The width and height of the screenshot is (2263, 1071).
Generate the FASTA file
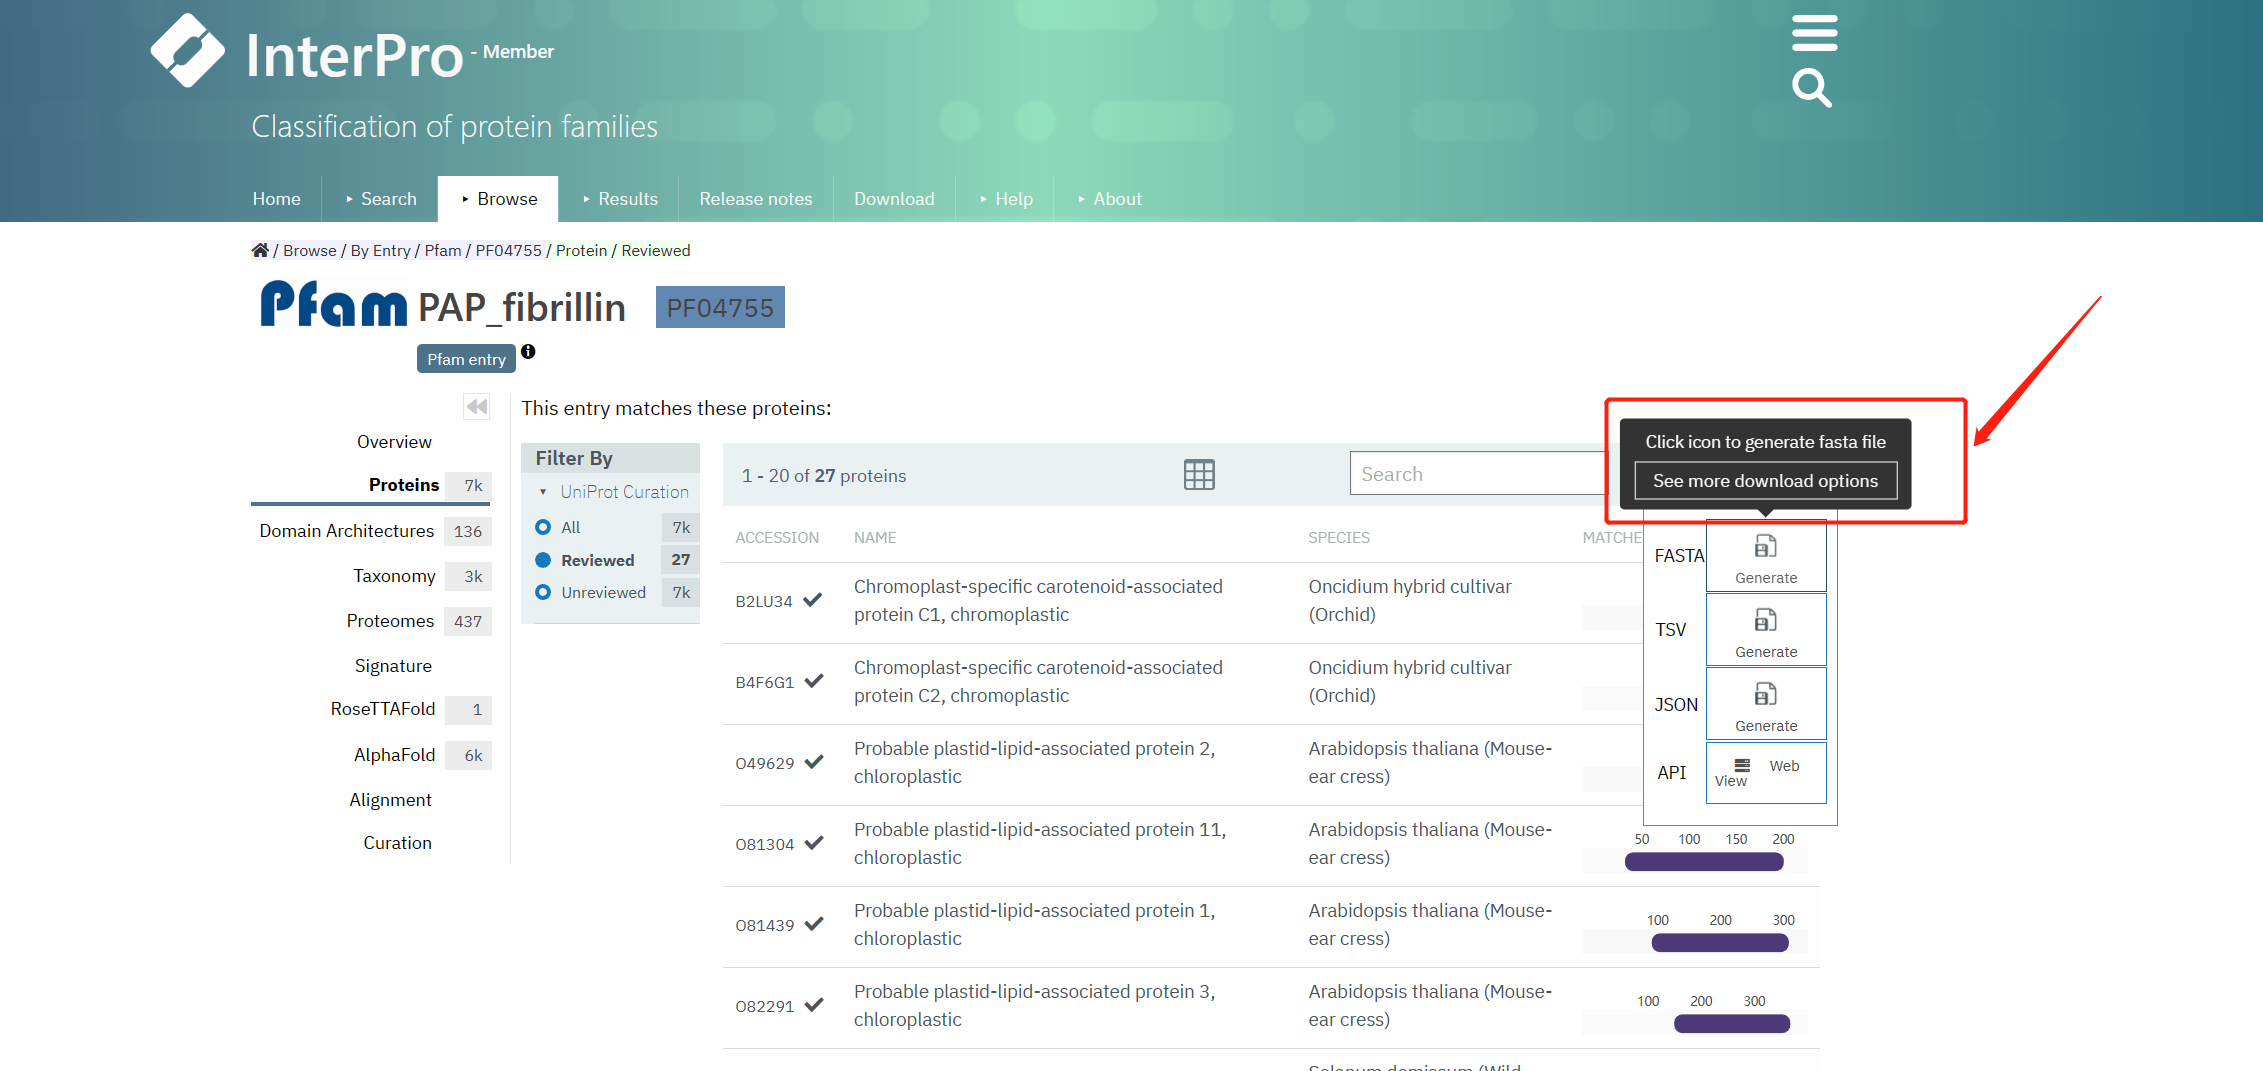click(1766, 557)
